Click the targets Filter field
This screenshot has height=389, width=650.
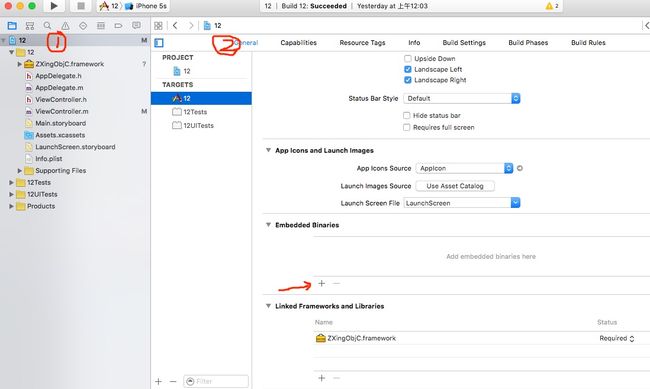216,382
